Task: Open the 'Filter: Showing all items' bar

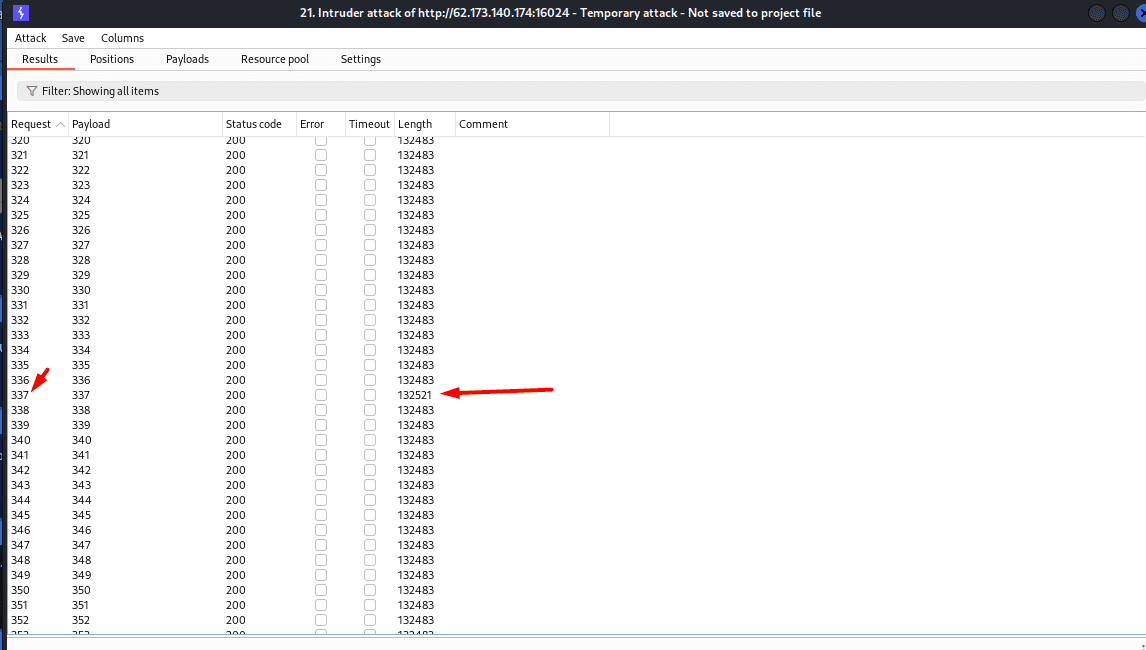Action: point(100,91)
